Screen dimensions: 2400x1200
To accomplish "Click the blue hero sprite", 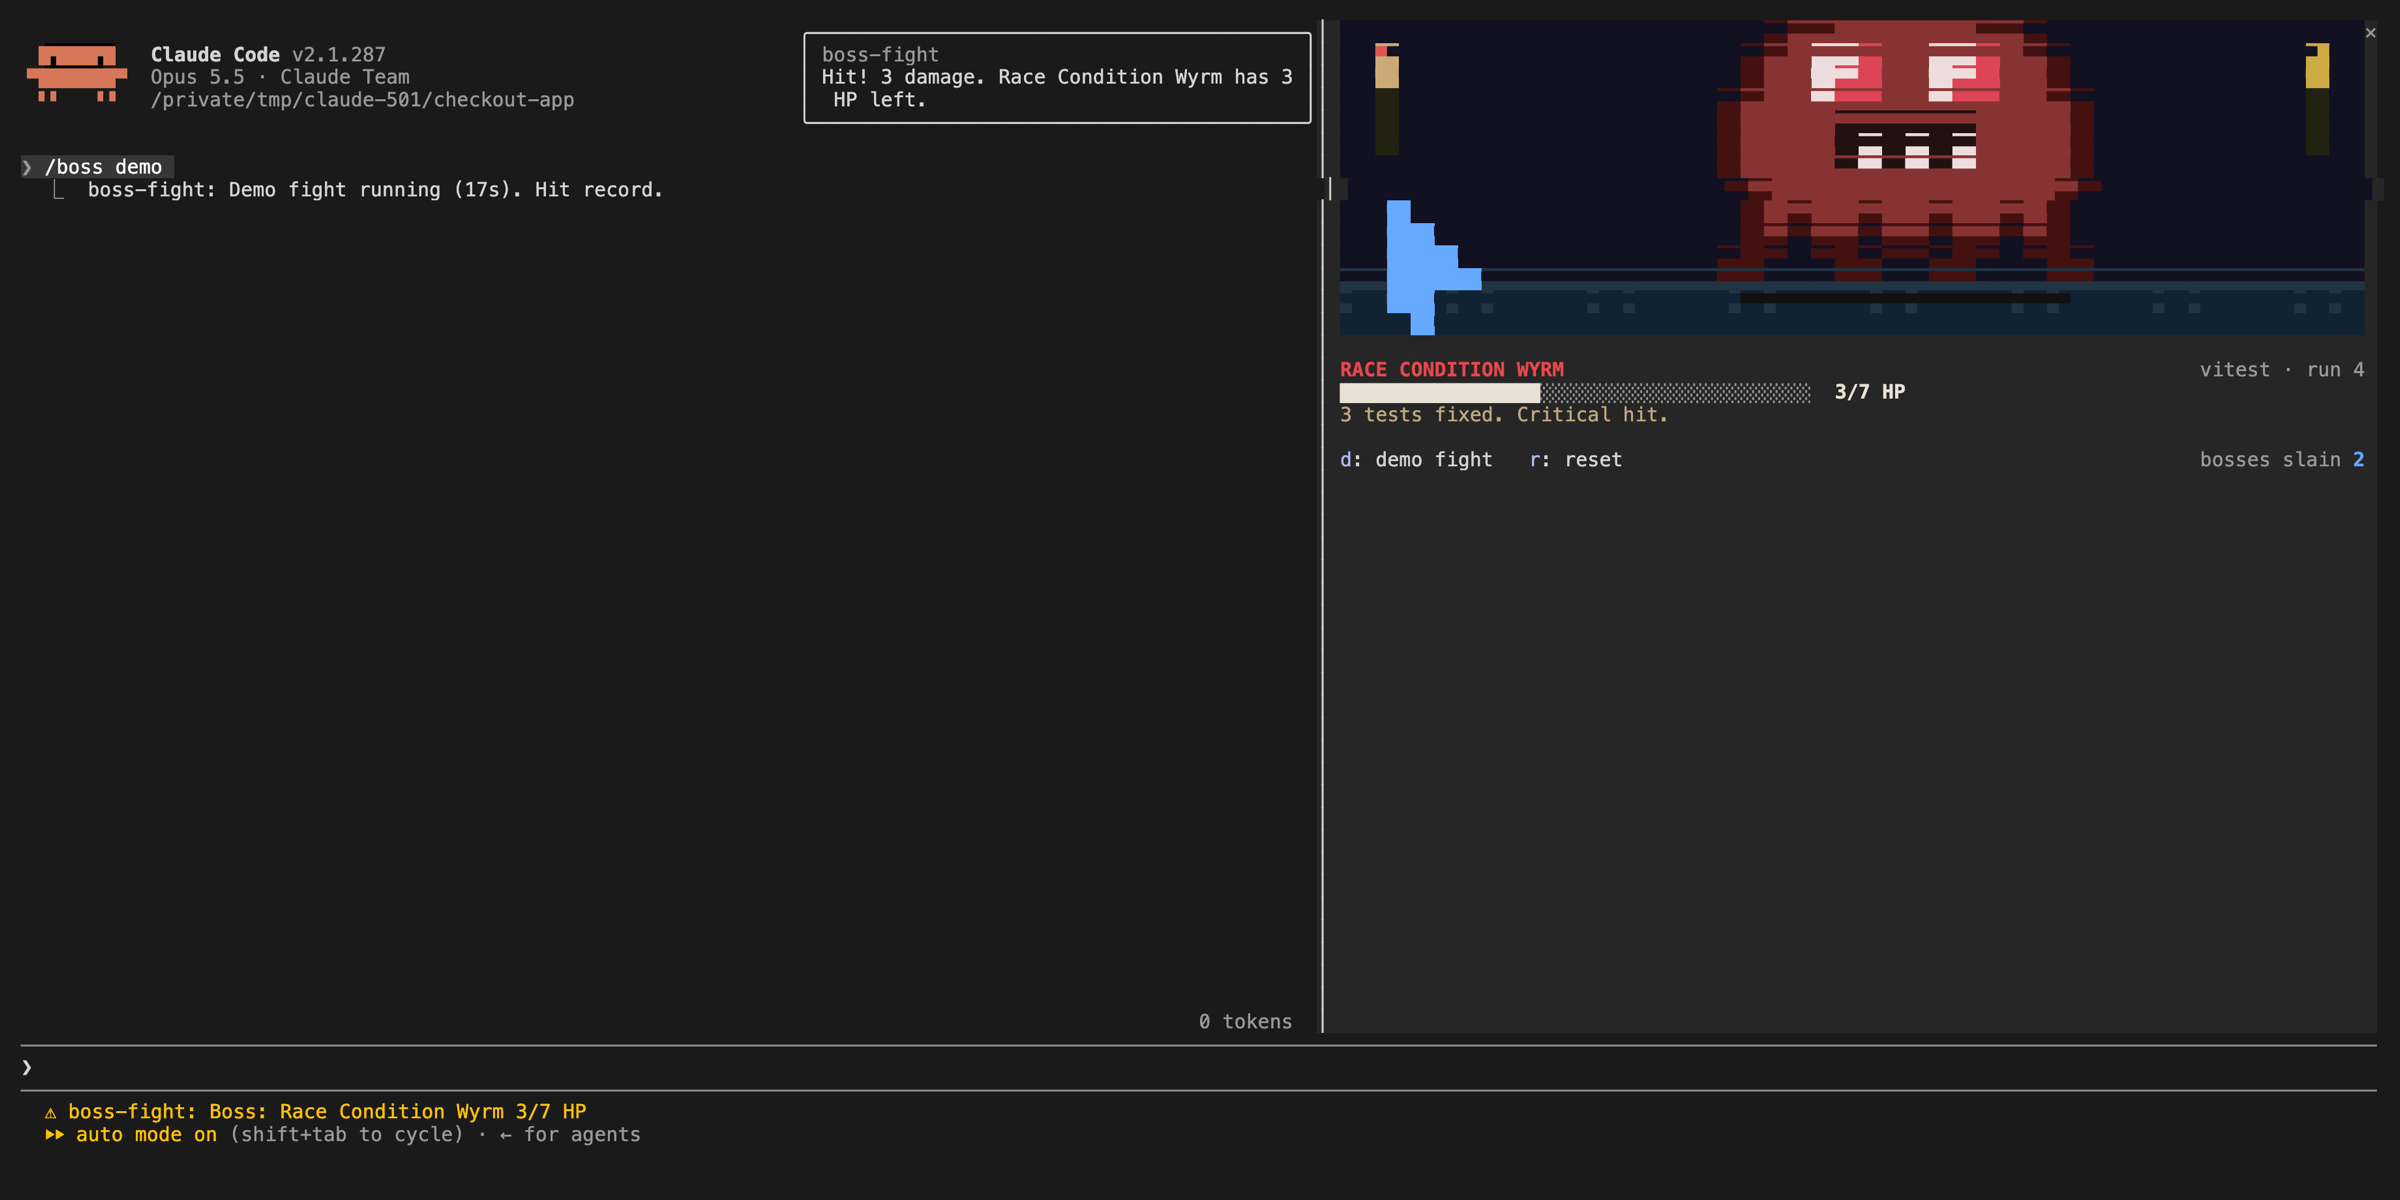I will [1432, 267].
